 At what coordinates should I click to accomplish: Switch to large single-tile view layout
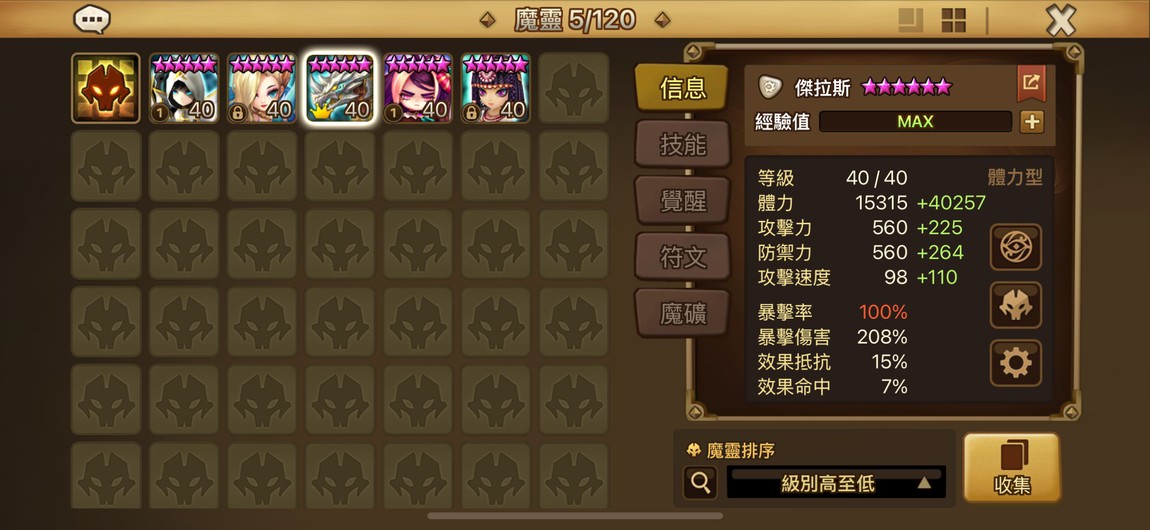[x=911, y=21]
